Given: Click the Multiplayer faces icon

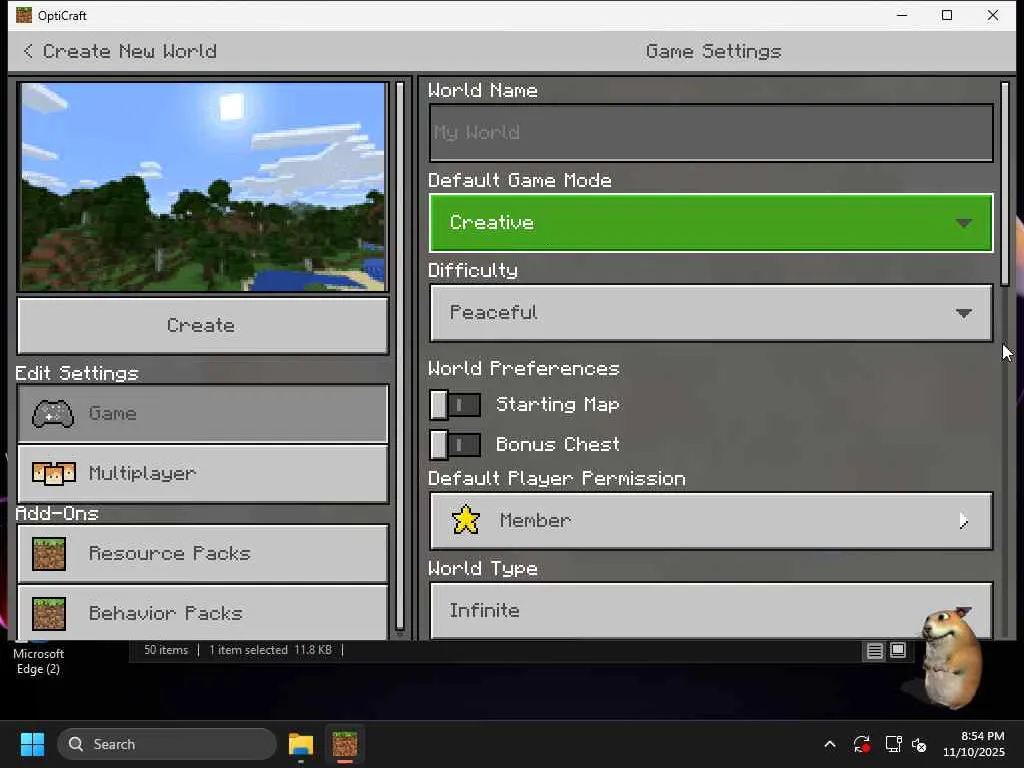Looking at the screenshot, I should pyautogui.click(x=54, y=473).
